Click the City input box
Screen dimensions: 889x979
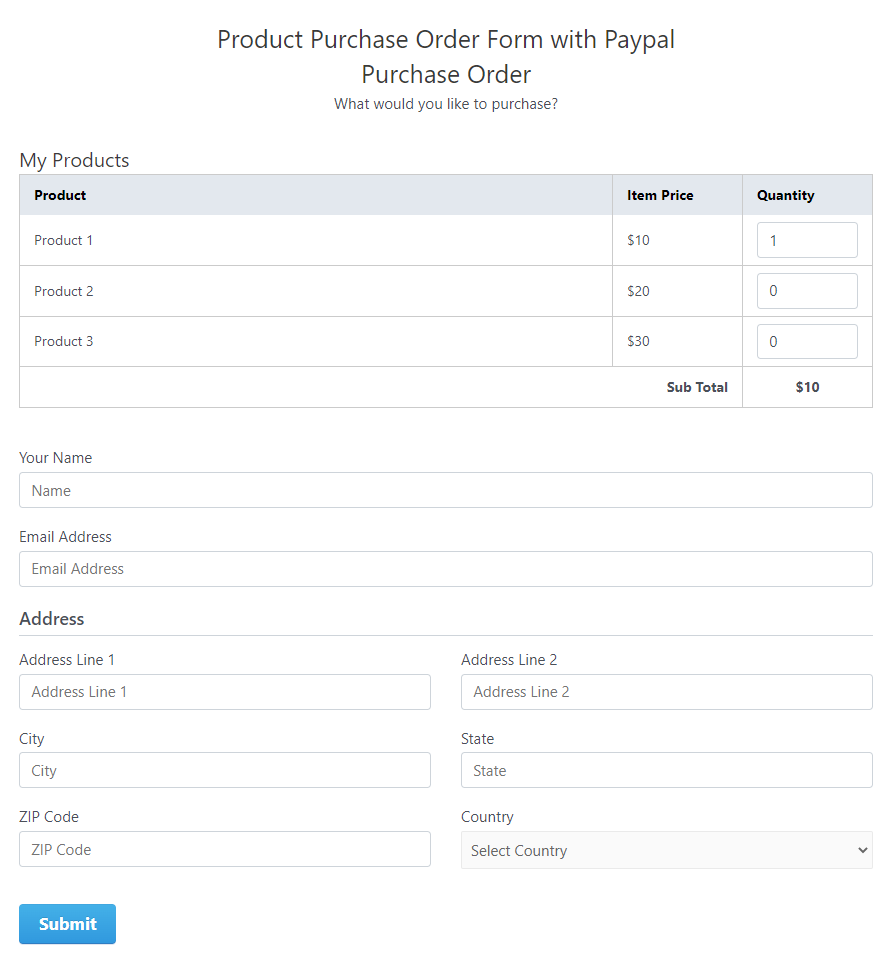pyautogui.click(x=225, y=770)
